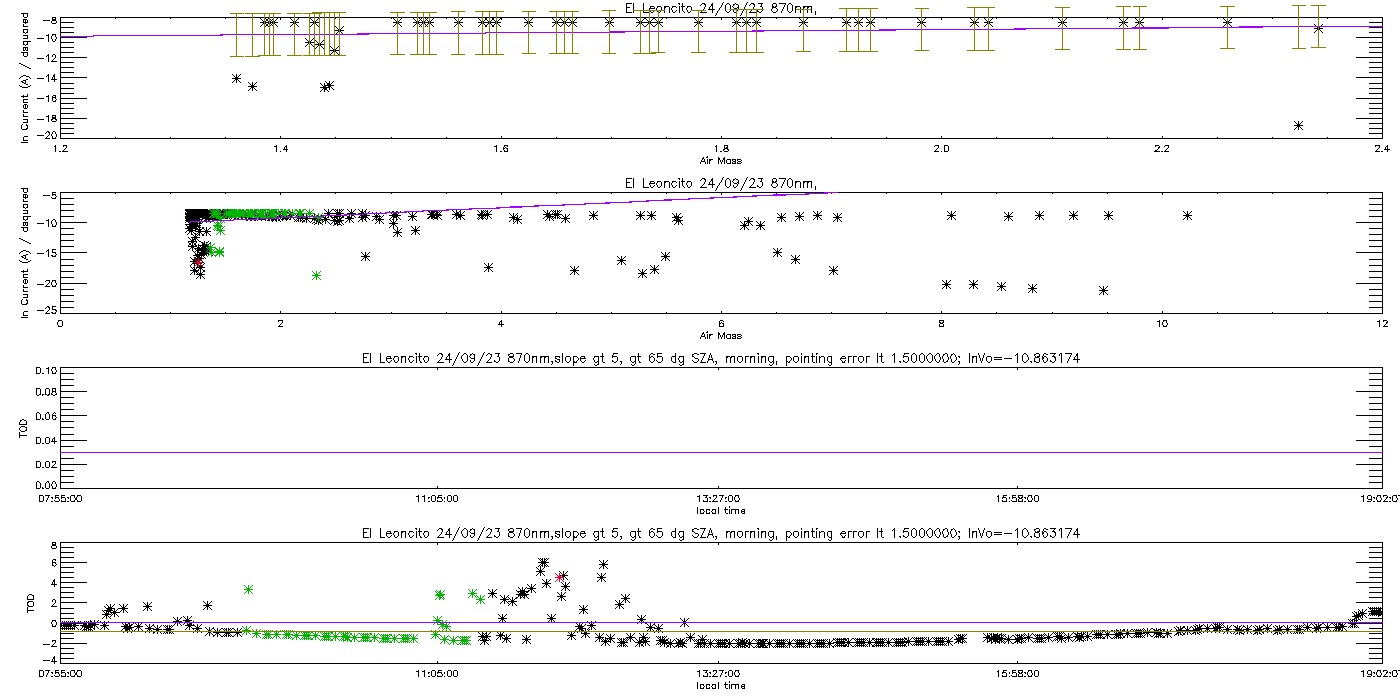
Task: Click the red star marker in the bottom TOD plot
Action: (561, 577)
